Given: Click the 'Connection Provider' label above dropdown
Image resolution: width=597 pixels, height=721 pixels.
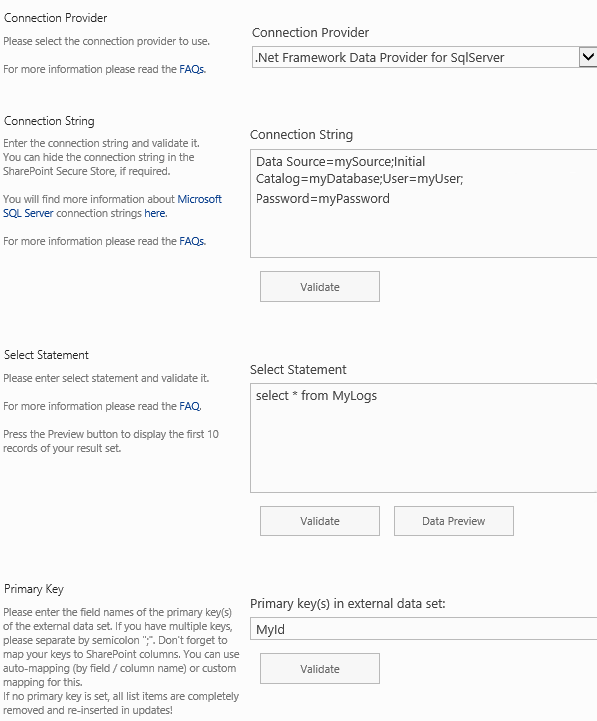Looking at the screenshot, I should coord(310,33).
